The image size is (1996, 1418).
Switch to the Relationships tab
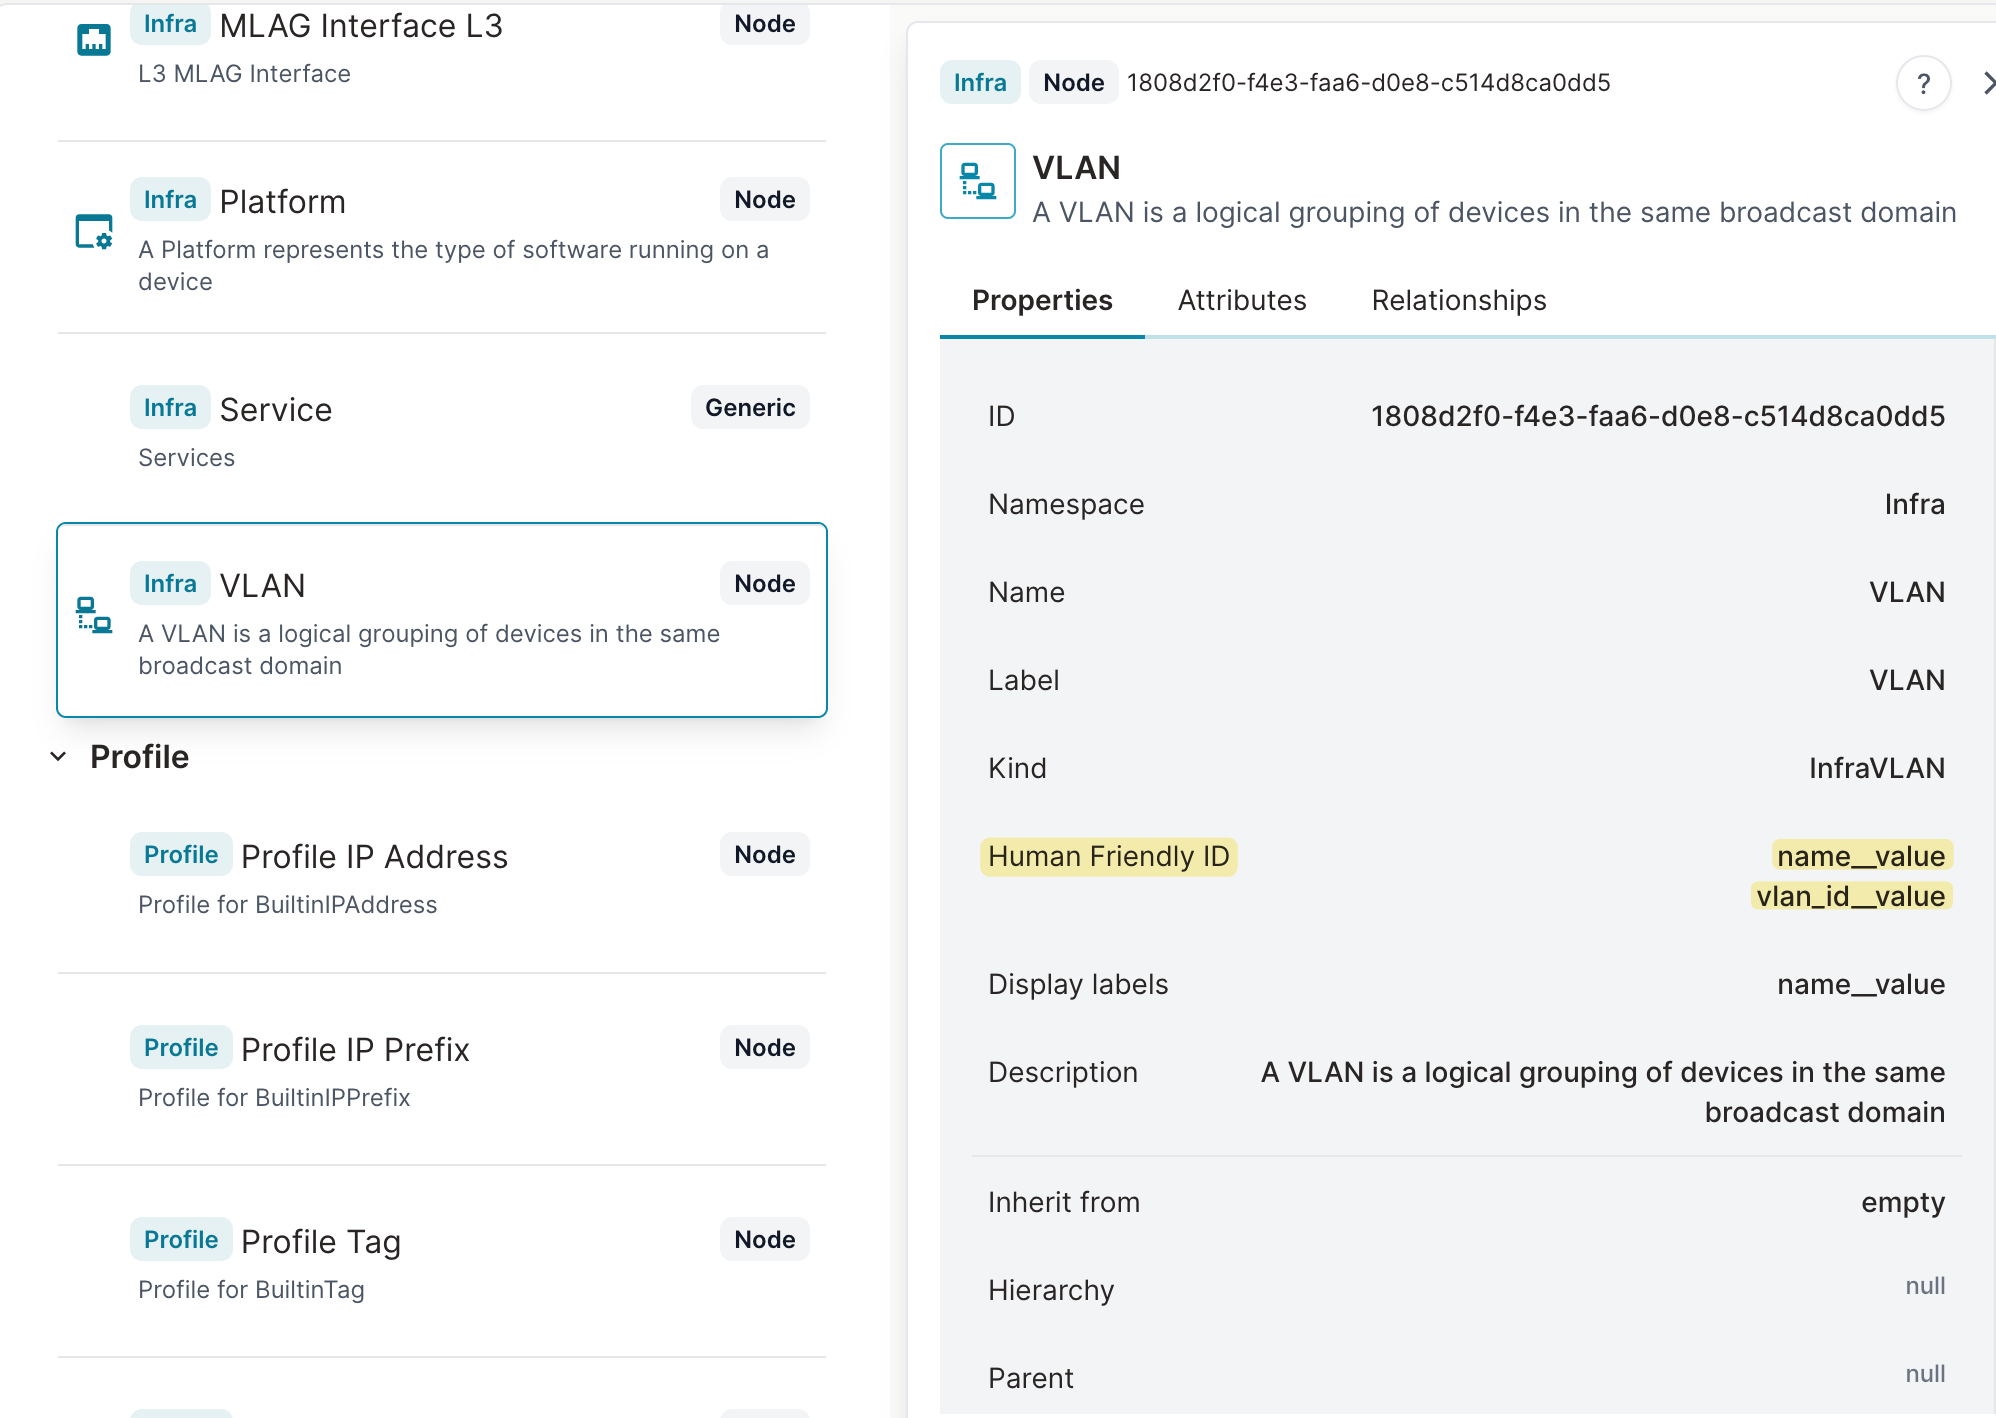point(1459,300)
